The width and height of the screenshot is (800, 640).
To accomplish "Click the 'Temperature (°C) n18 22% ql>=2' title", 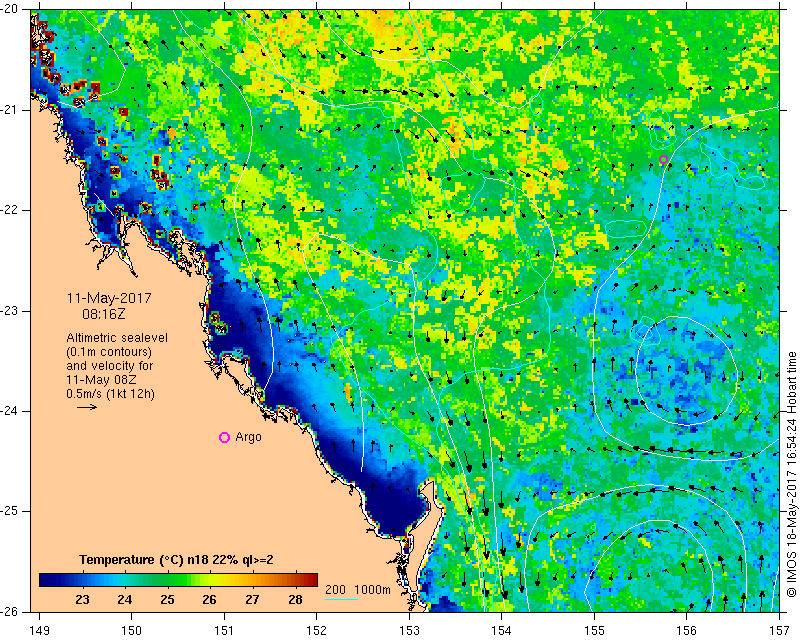I will point(177,560).
